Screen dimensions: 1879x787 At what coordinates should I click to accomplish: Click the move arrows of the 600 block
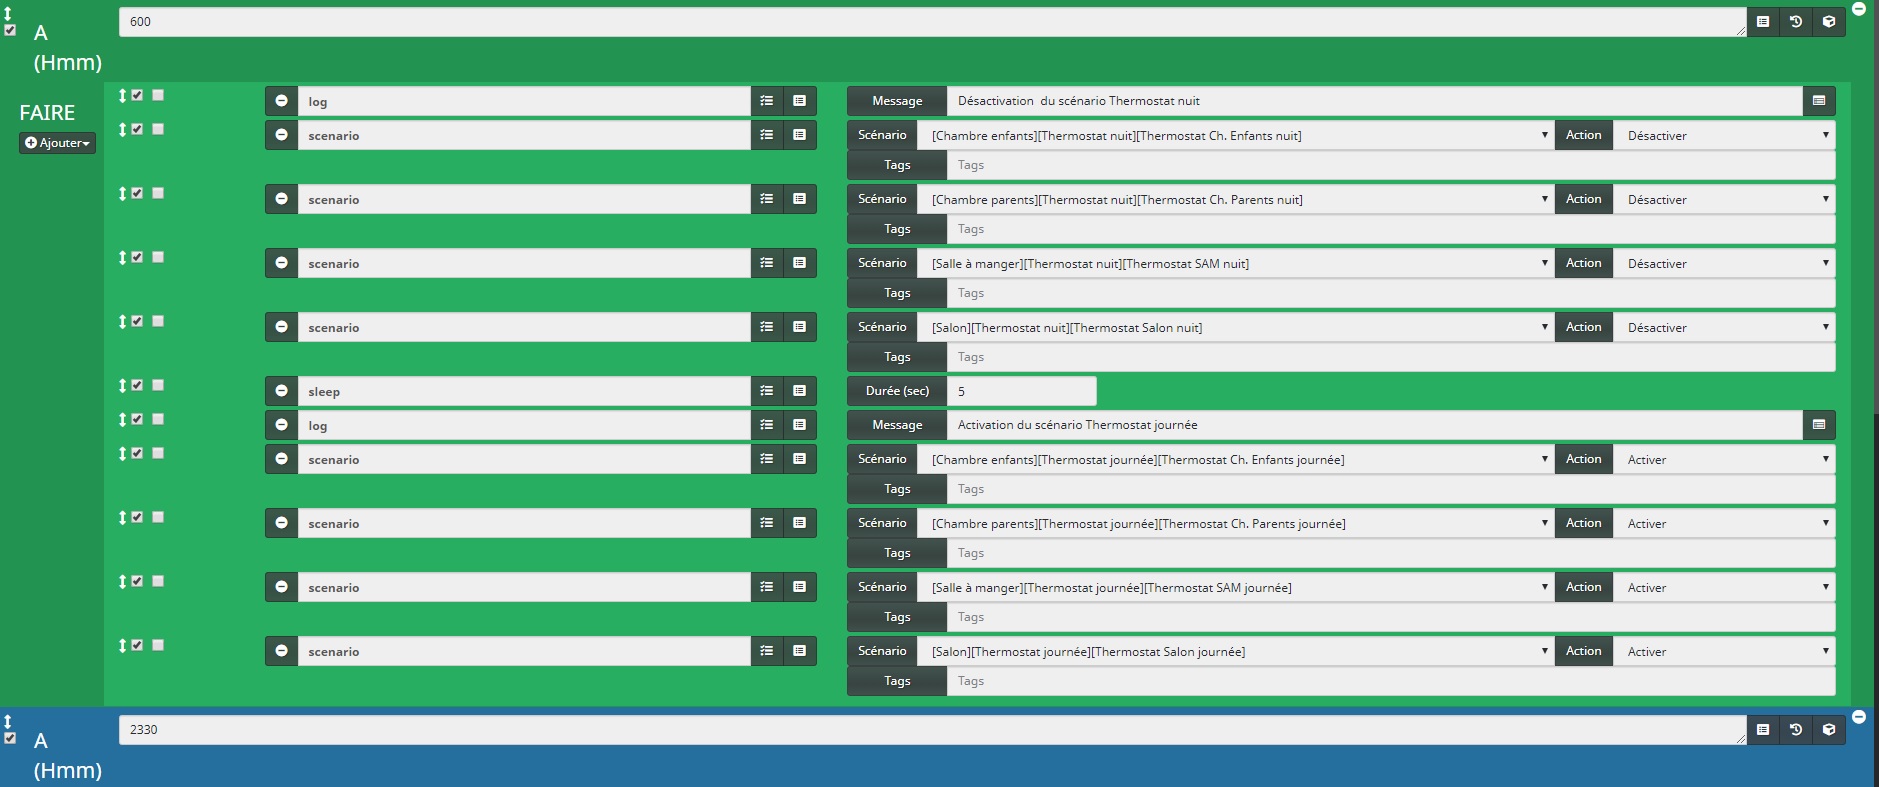tap(8, 14)
